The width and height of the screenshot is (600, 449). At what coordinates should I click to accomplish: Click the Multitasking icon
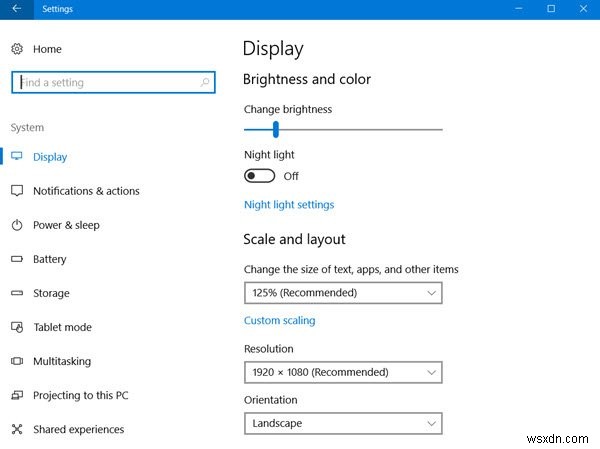17,361
